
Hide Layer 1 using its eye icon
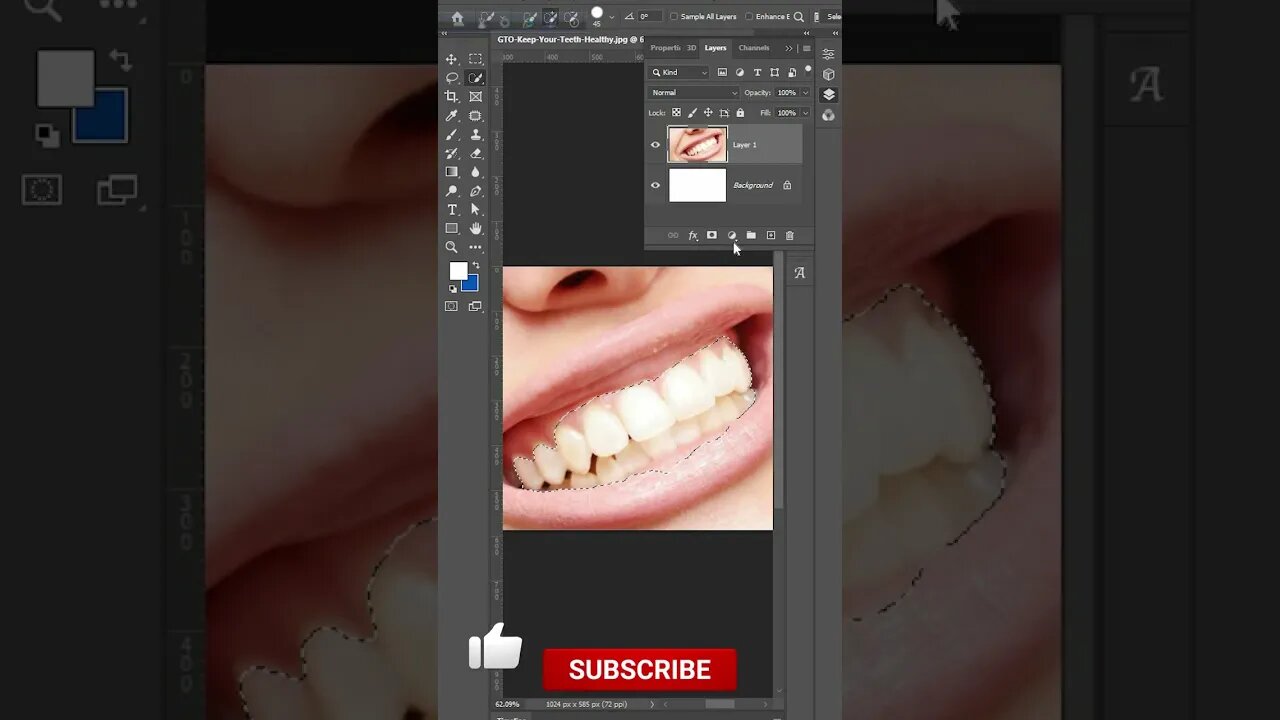pos(656,144)
